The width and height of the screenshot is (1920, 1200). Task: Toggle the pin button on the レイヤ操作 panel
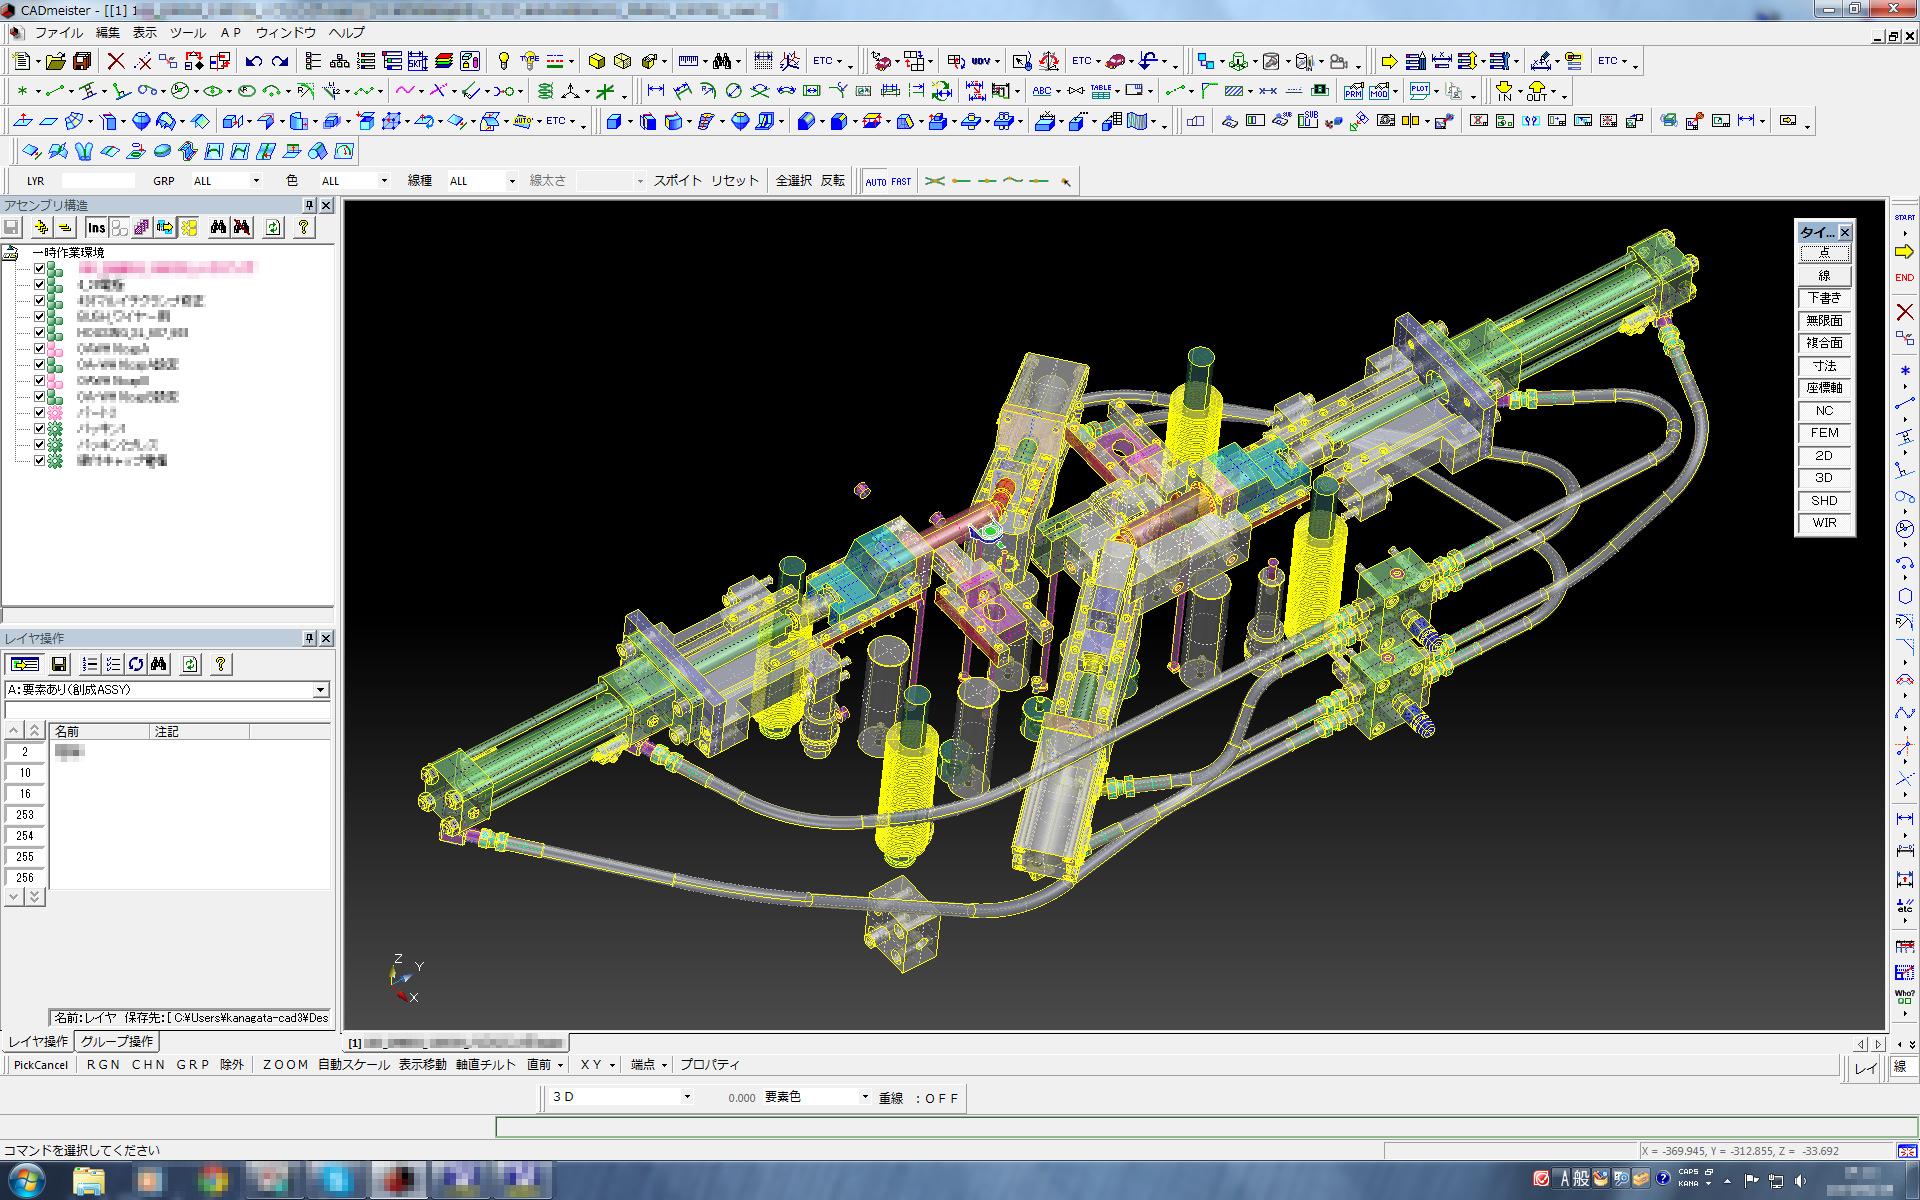point(309,638)
